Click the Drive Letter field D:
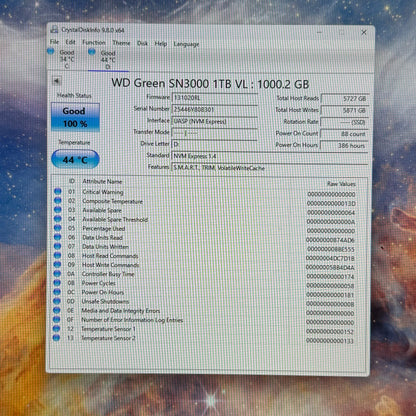The height and width of the screenshot is (416, 416). (x=214, y=144)
